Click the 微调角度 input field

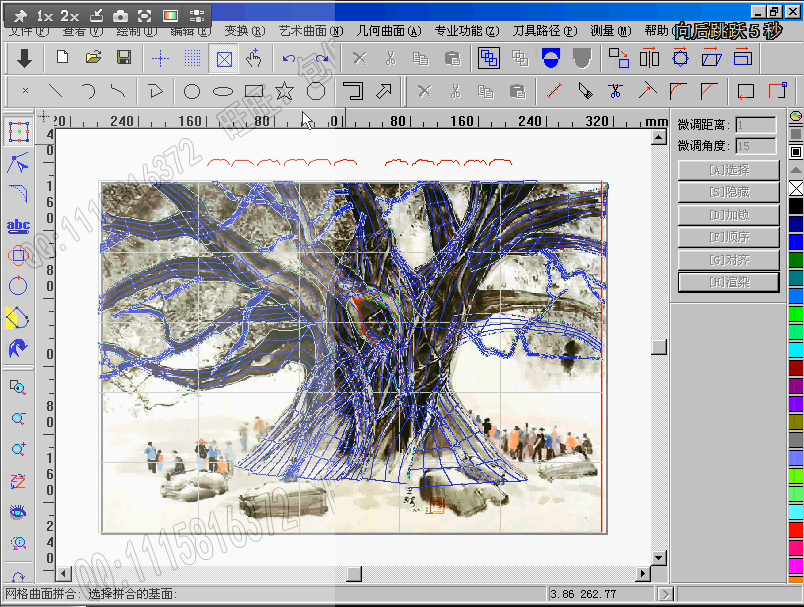coord(756,146)
